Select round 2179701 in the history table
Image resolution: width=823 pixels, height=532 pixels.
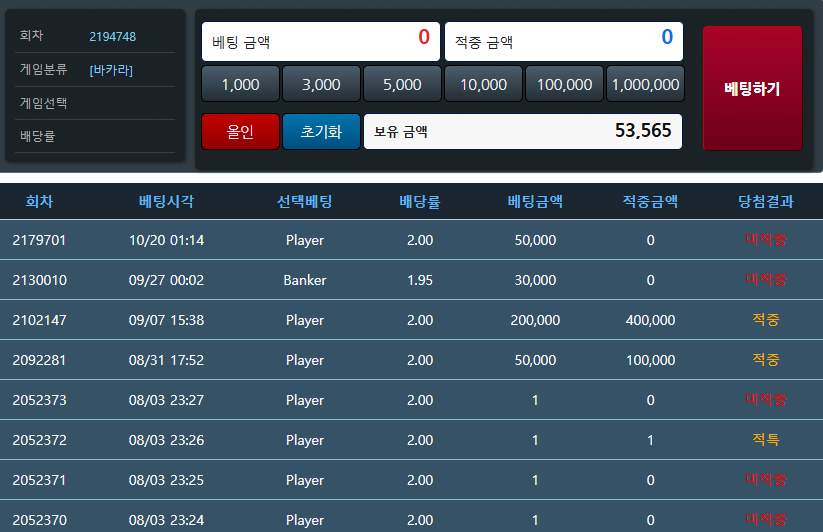39,240
